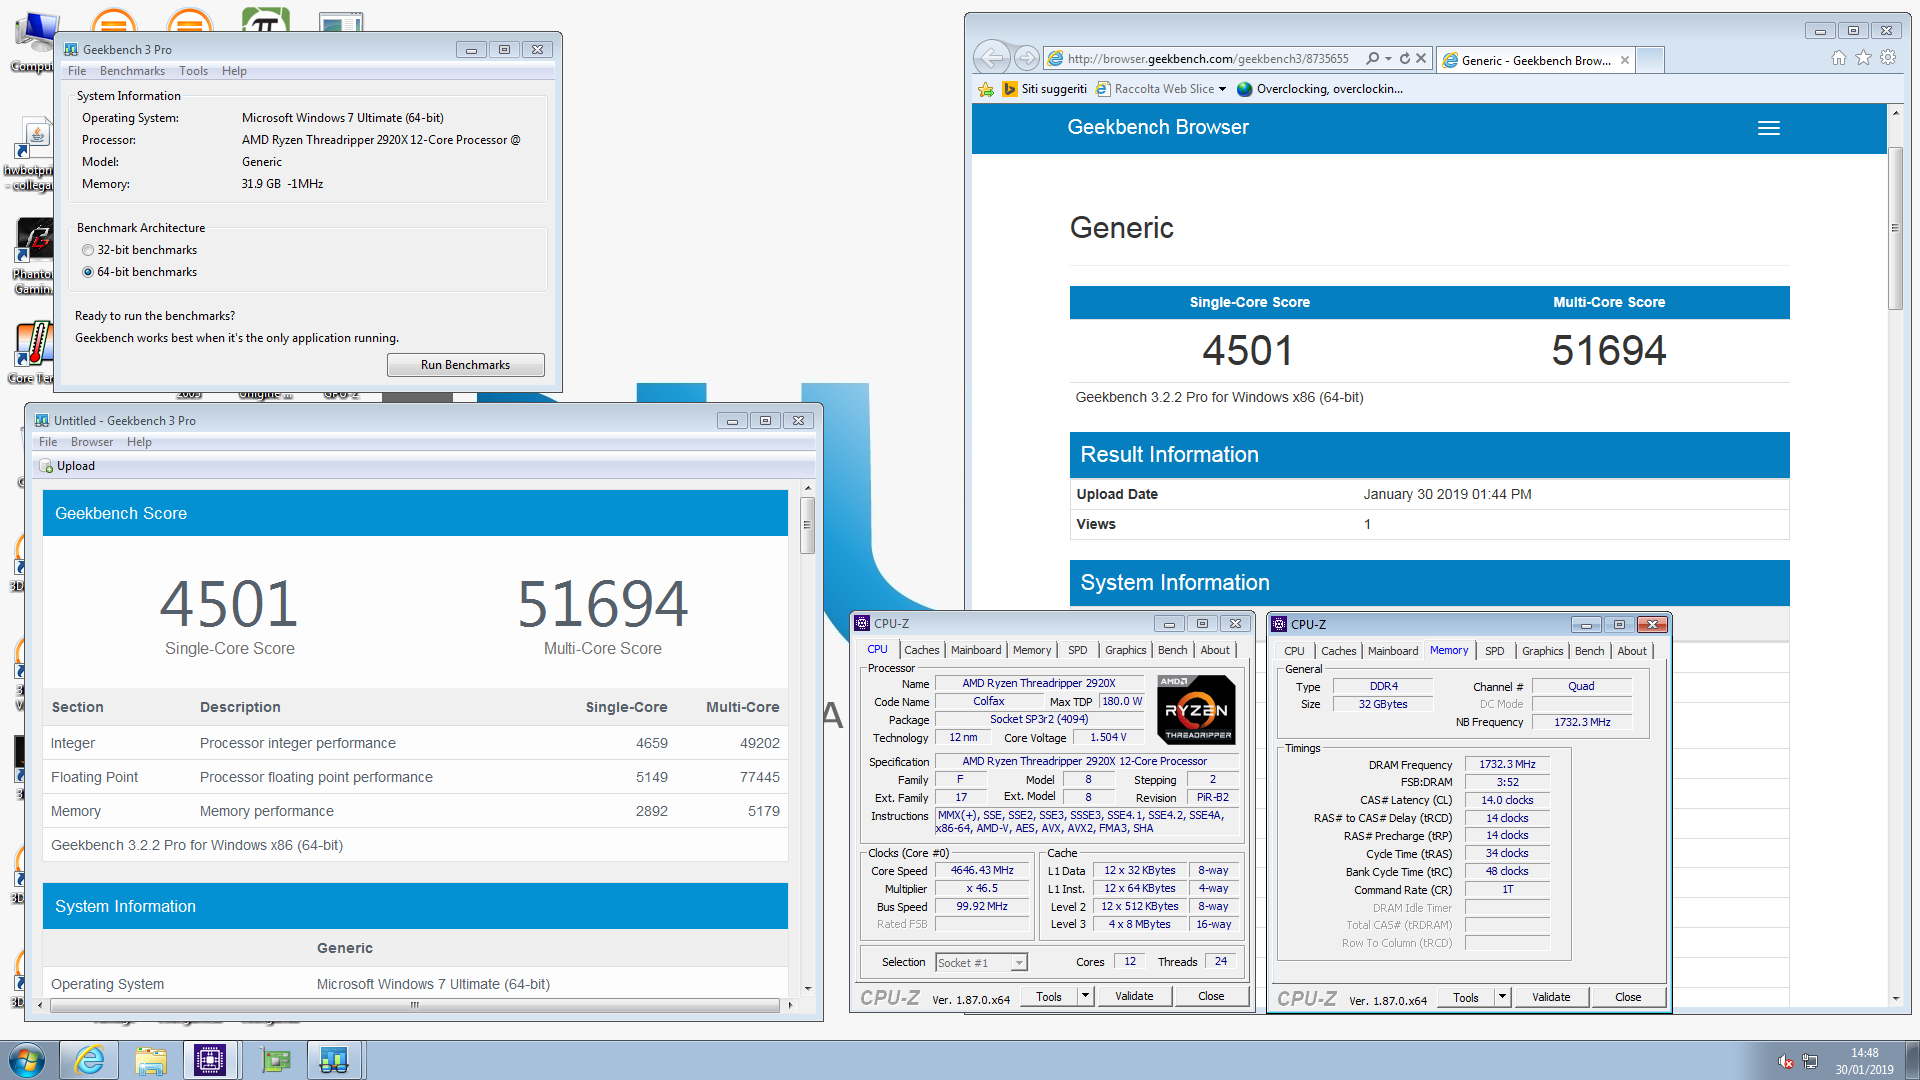Select 64-bit benchmarks radio button
This screenshot has height=1080, width=1920.
(x=88, y=272)
